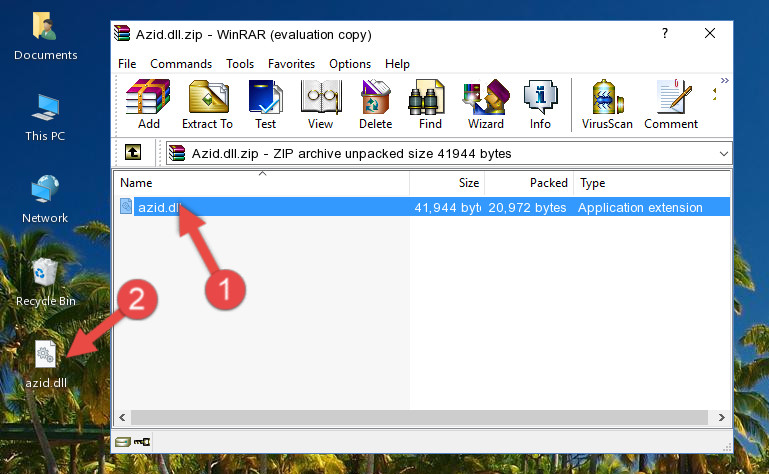Viewport: 769px width, 474px height.
Task: Click the Application extension type cell
Action: coord(640,208)
